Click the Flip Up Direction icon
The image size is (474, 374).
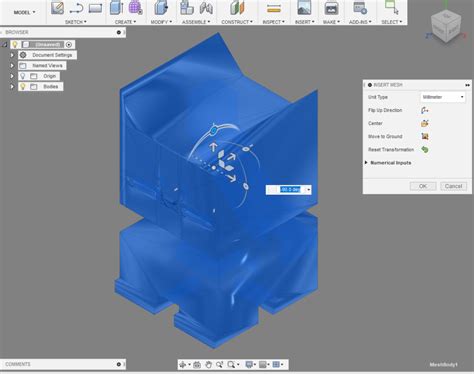(425, 110)
